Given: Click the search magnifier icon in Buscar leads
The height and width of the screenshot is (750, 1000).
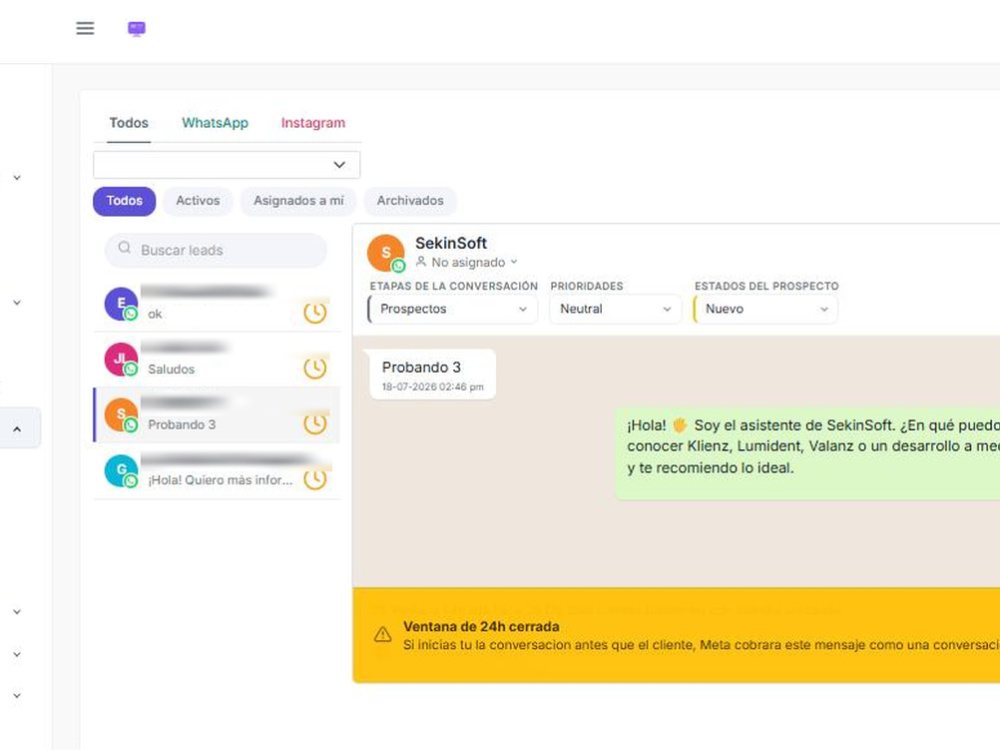Looking at the screenshot, I should tap(124, 247).
